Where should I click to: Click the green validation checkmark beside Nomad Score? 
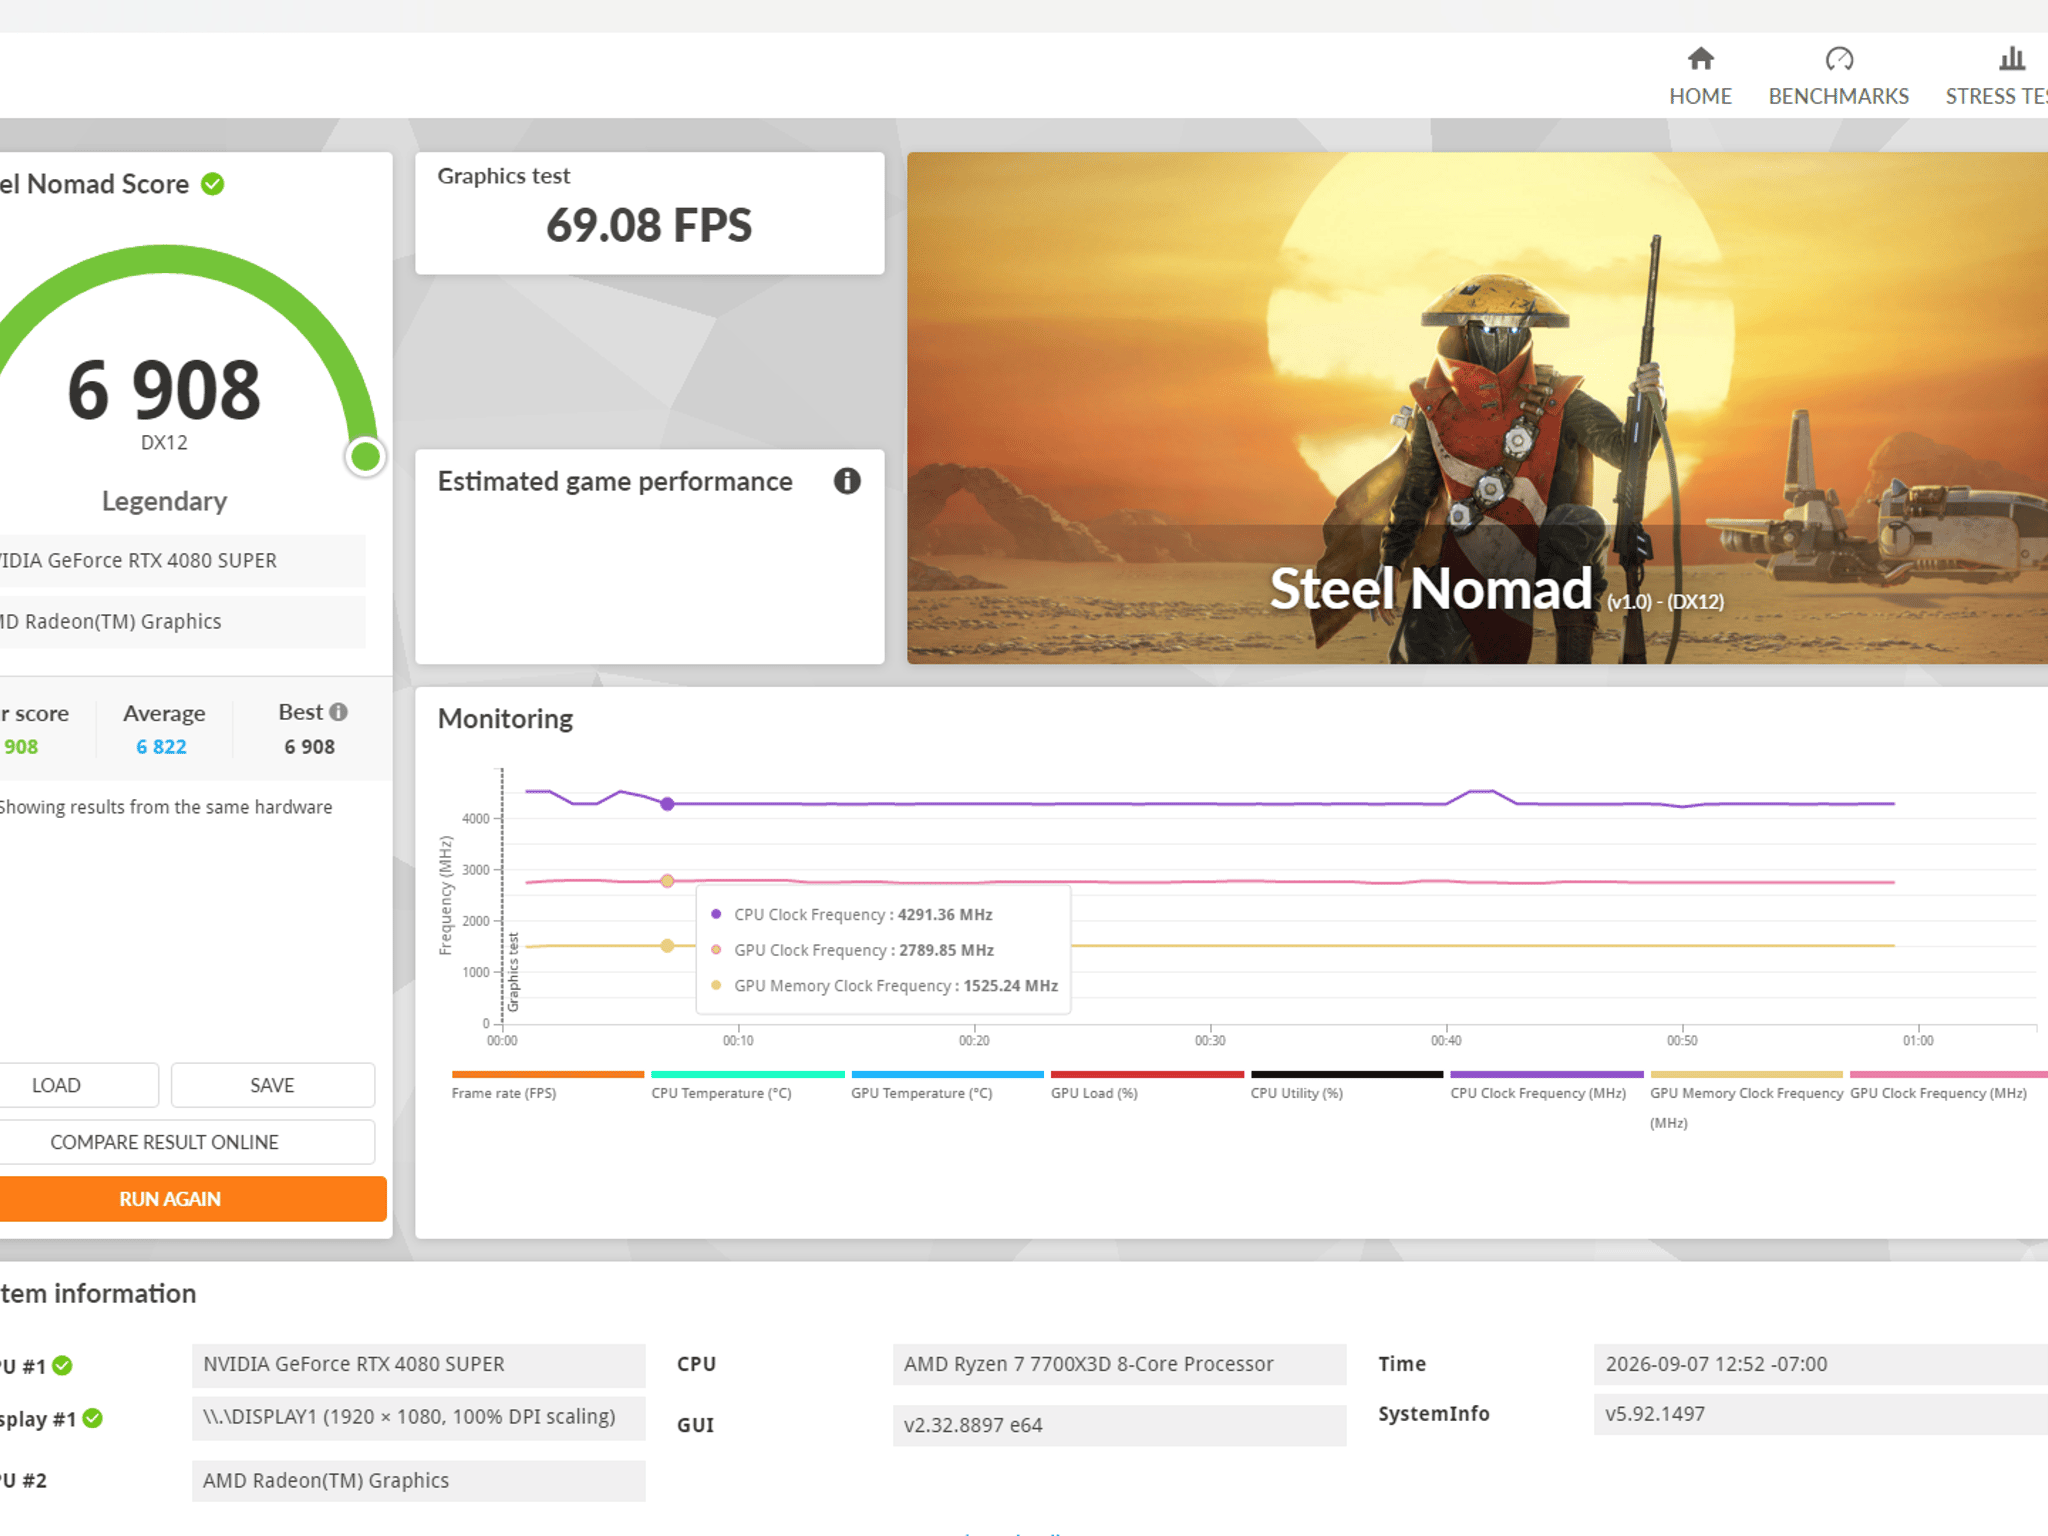pyautogui.click(x=212, y=184)
